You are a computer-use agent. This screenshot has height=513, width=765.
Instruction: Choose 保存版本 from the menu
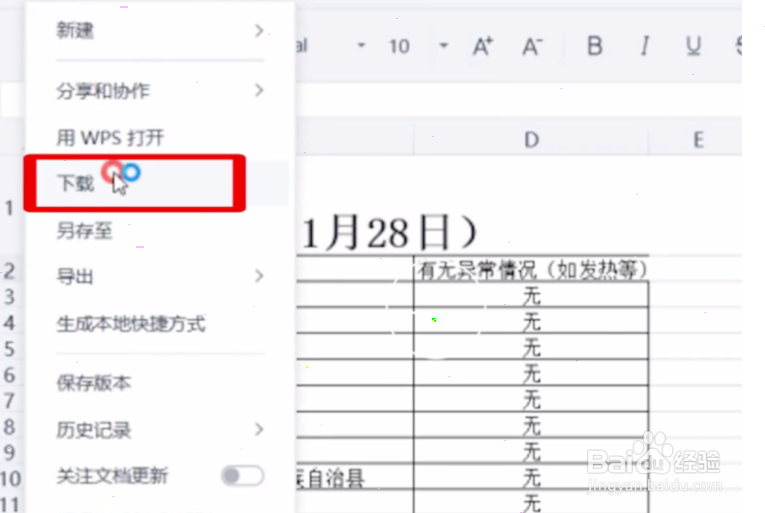click(94, 383)
